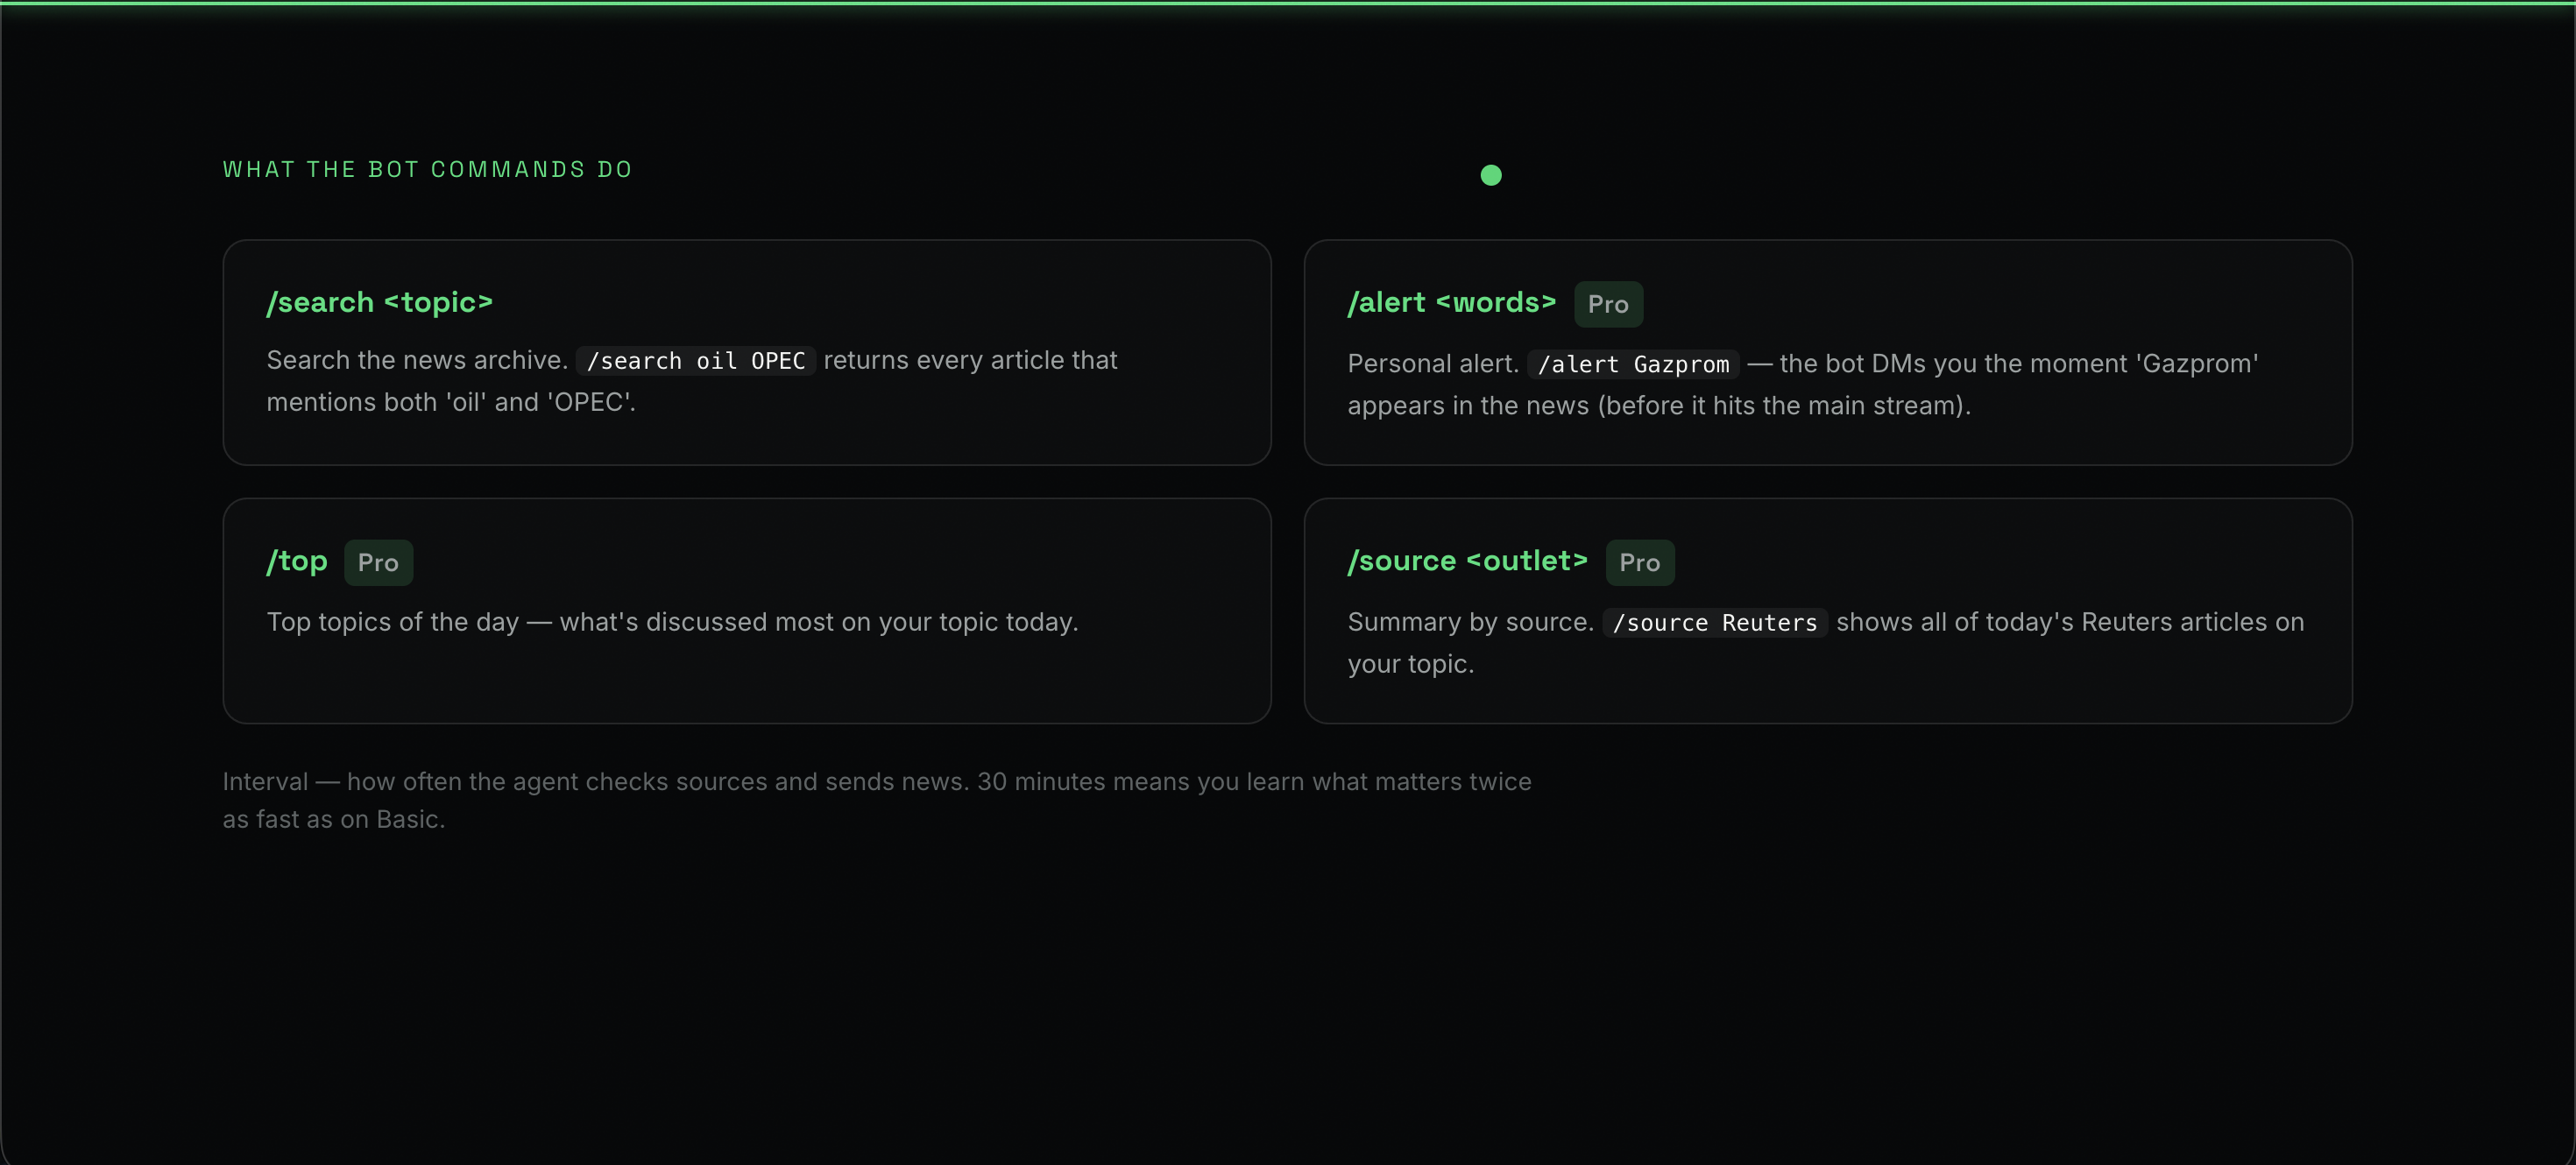Click the Pro badge next to /source
The width and height of the screenshot is (2576, 1165).
[x=1640, y=563]
